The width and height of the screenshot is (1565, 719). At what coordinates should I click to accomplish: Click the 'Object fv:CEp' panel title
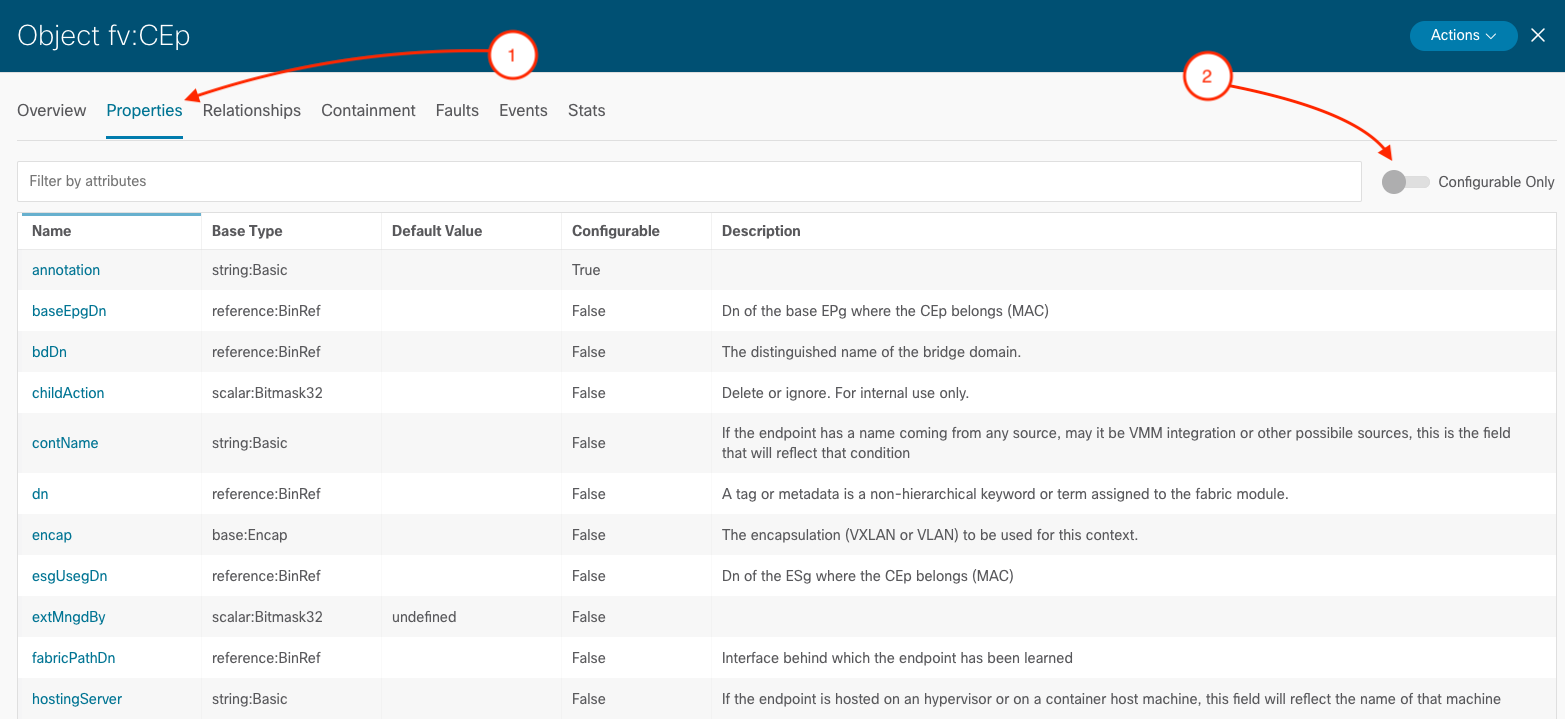(104, 36)
